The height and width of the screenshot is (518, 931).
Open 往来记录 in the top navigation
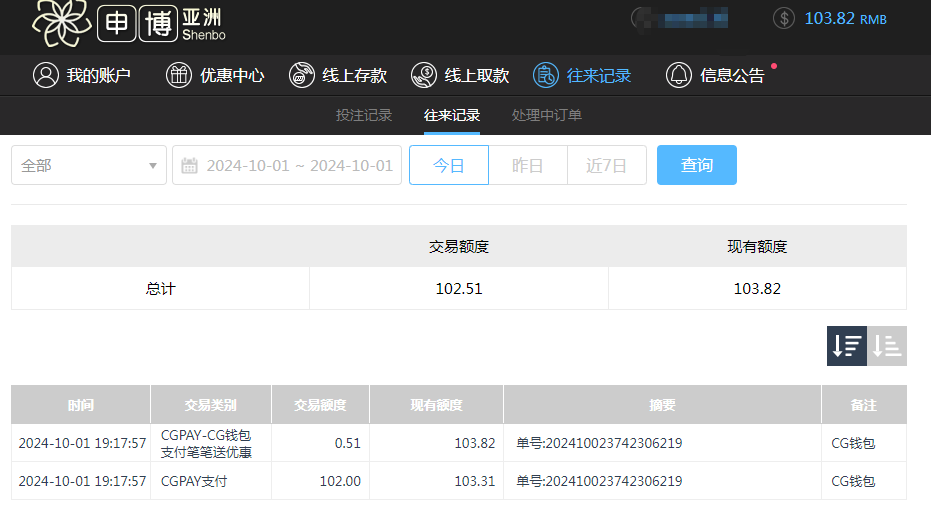[583, 75]
